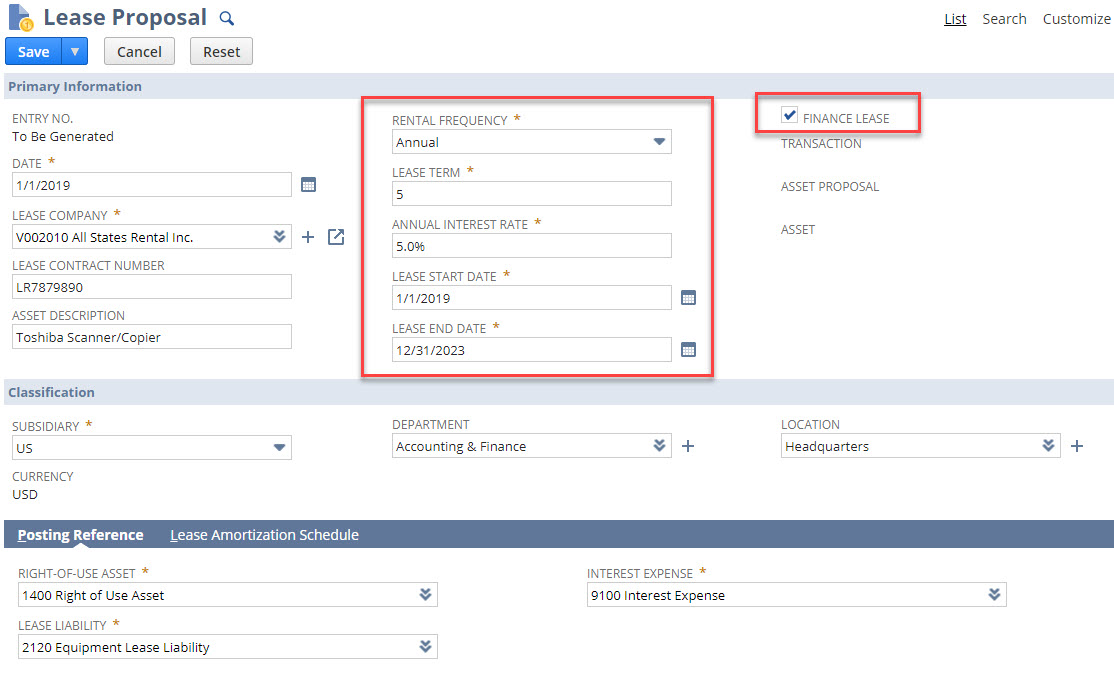Viewport: 1114px width, 675px height.
Task: Expand the Rental Frequency dropdown
Action: point(659,142)
